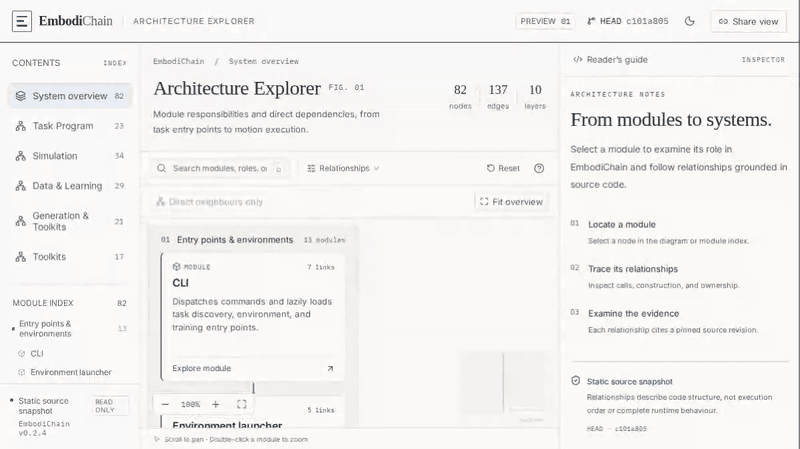800x449 pixels.
Task: Open the Generation & Toolkits section
Action: [x=70, y=221]
